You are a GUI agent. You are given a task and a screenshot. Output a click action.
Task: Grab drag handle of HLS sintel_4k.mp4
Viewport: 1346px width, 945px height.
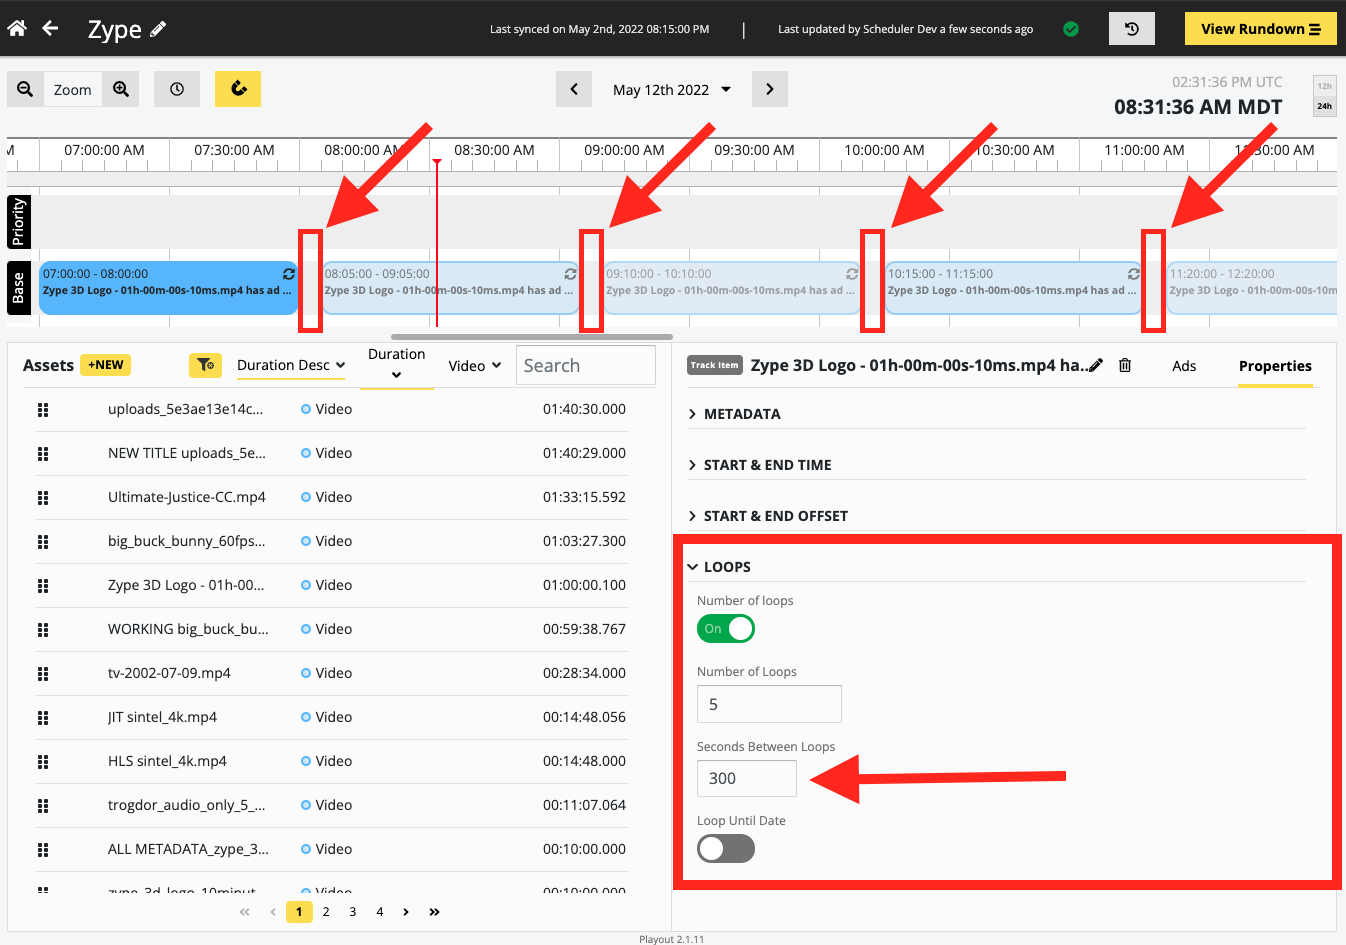(x=43, y=761)
